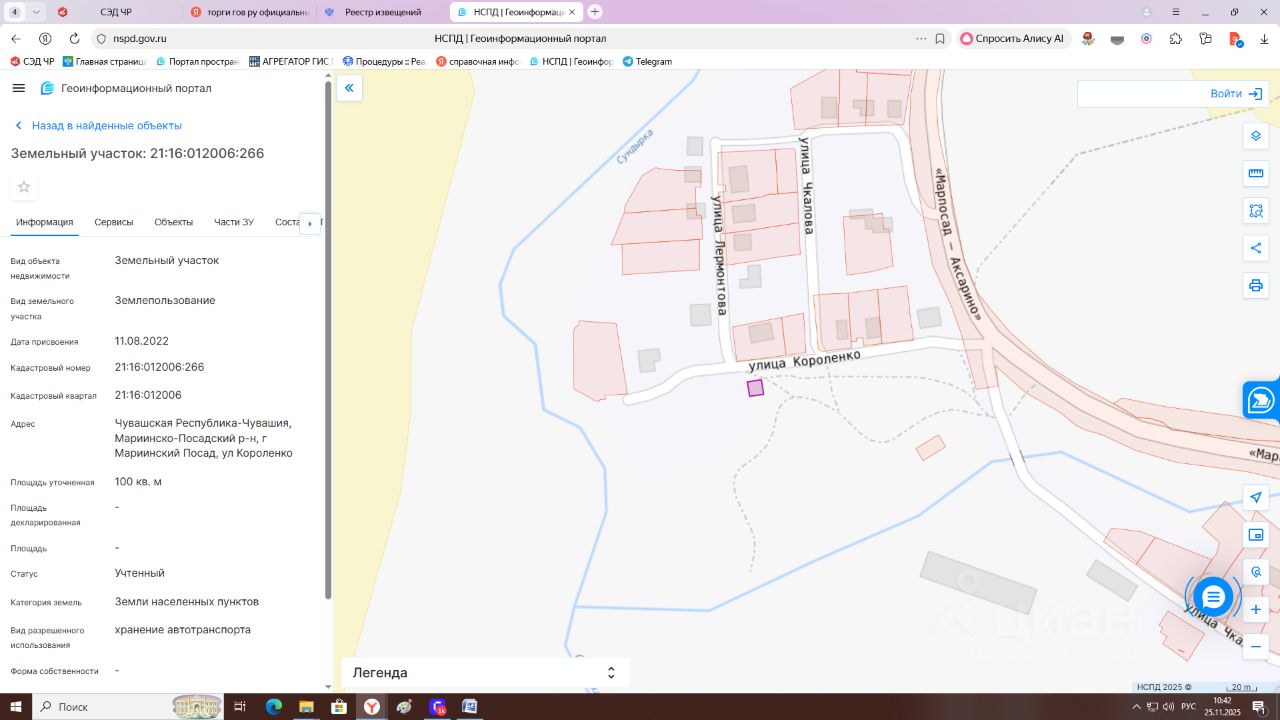Open the overview mini-map tool
This screenshot has height=720, width=1280.
pyautogui.click(x=1256, y=535)
